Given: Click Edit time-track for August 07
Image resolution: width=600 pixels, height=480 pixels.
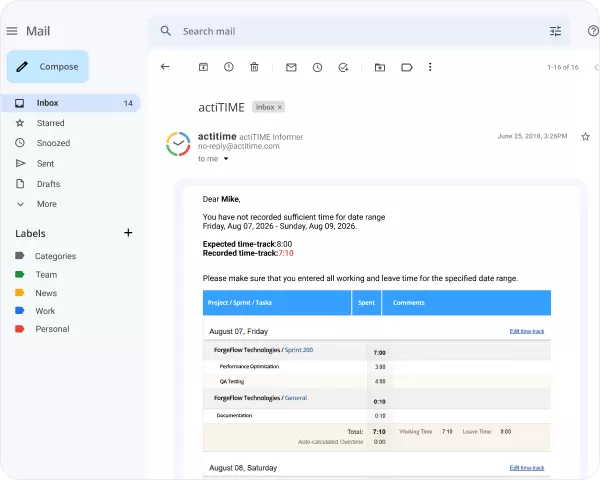Looking at the screenshot, I should pos(527,331).
